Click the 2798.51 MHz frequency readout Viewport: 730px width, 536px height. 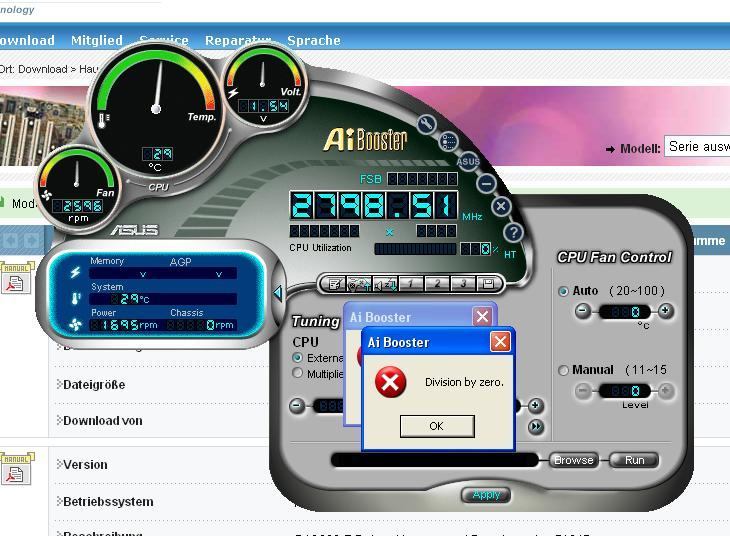point(374,205)
